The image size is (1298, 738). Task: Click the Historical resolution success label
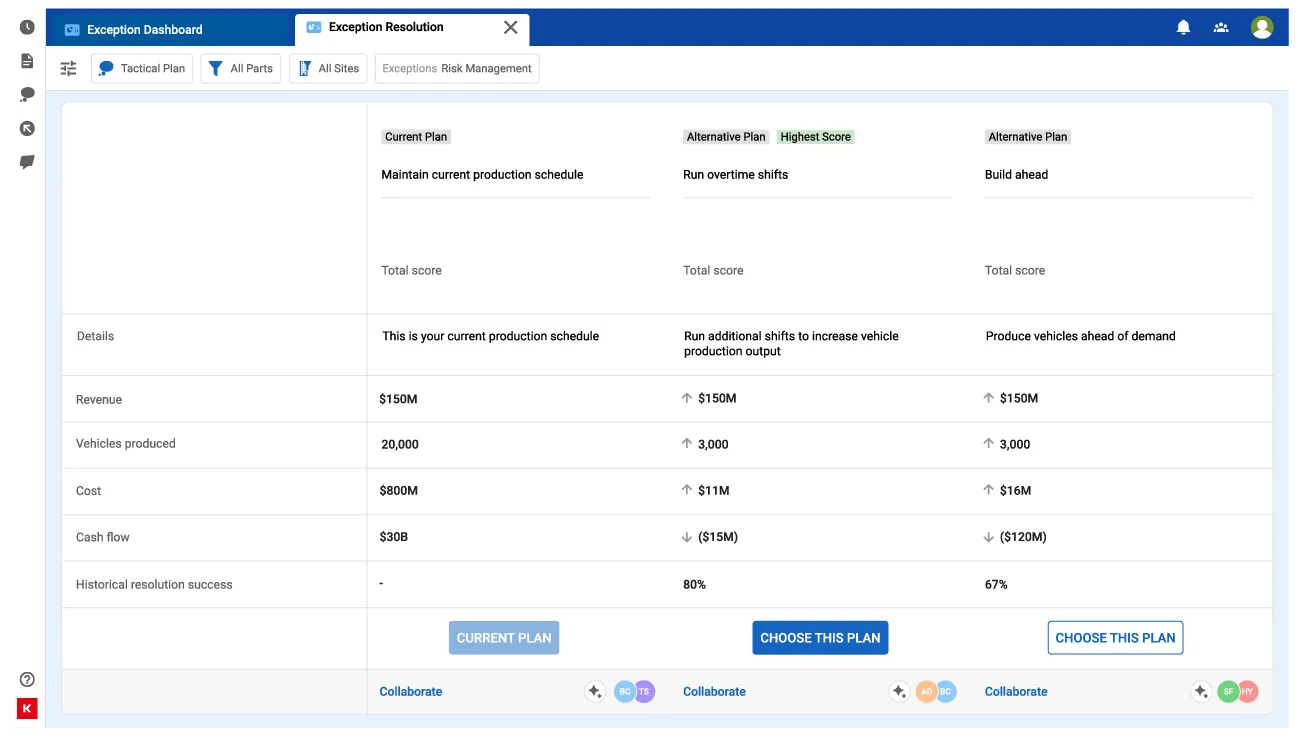tap(154, 584)
